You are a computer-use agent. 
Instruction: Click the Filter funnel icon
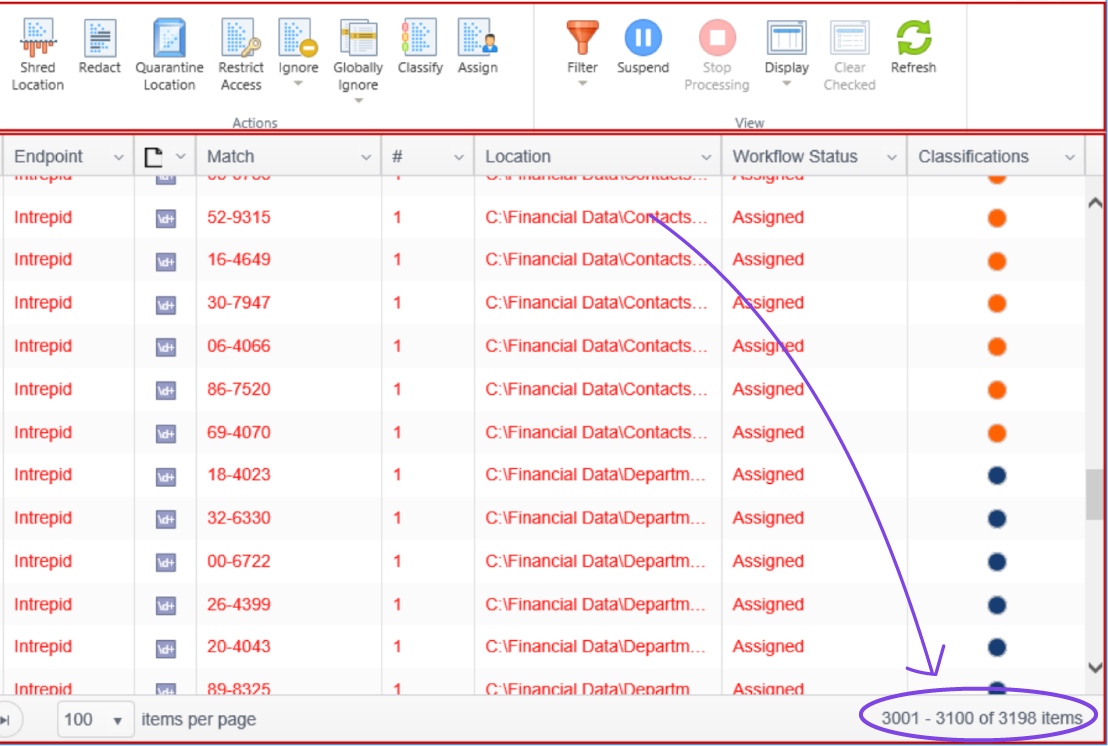click(582, 37)
